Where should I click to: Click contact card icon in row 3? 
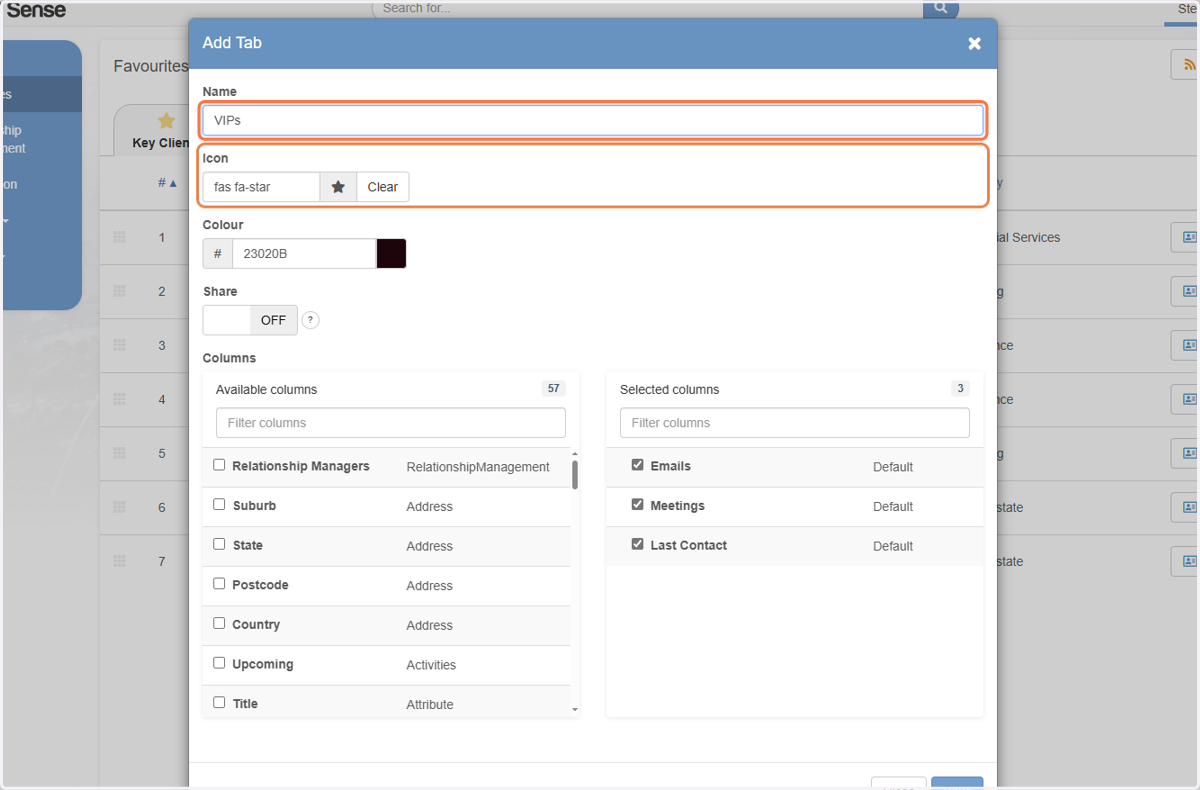pos(1187,345)
